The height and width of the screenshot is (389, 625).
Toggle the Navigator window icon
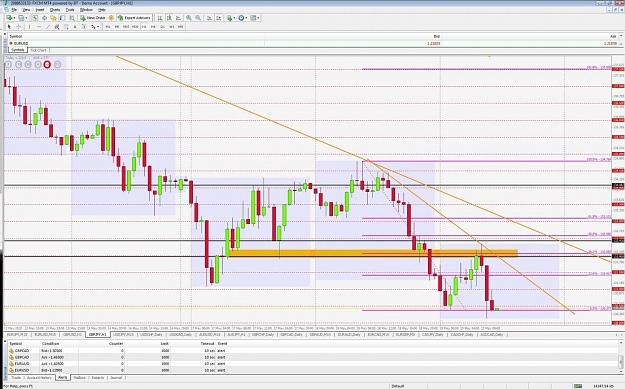(53, 18)
